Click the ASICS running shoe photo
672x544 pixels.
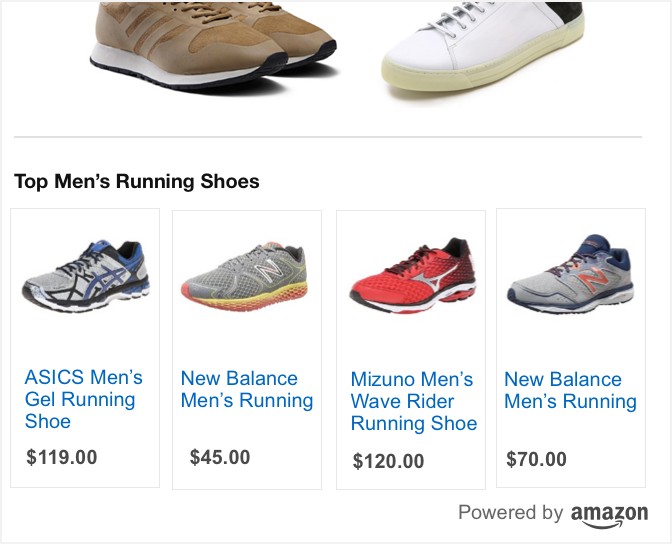[x=85, y=274]
